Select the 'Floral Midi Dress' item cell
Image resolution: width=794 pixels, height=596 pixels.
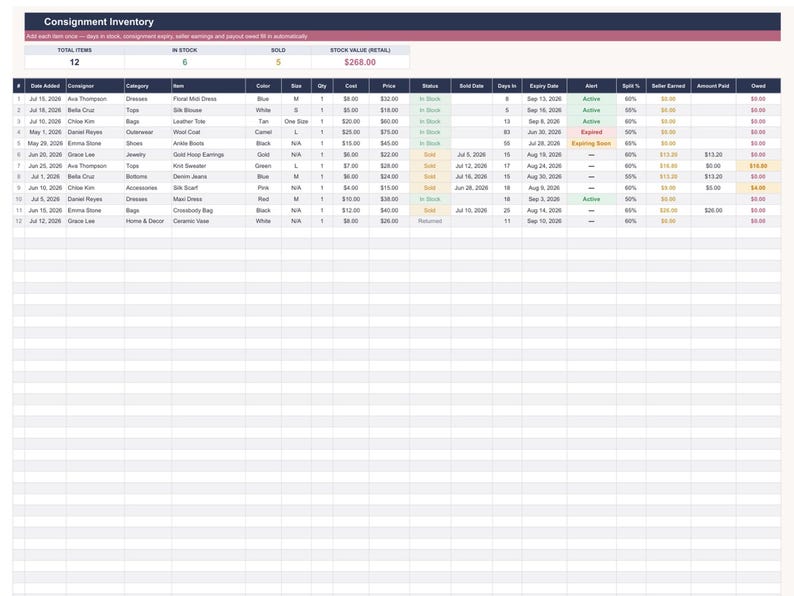pos(208,99)
